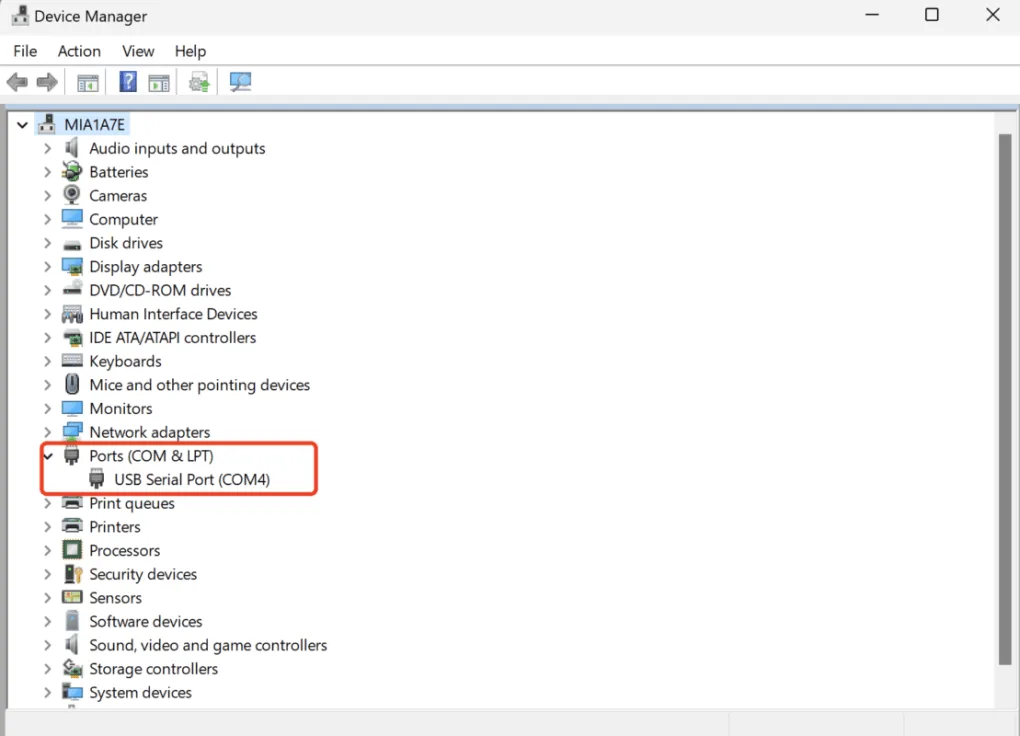Select the Batteries label
Screen dimensions: 1020x736
[x=119, y=172]
